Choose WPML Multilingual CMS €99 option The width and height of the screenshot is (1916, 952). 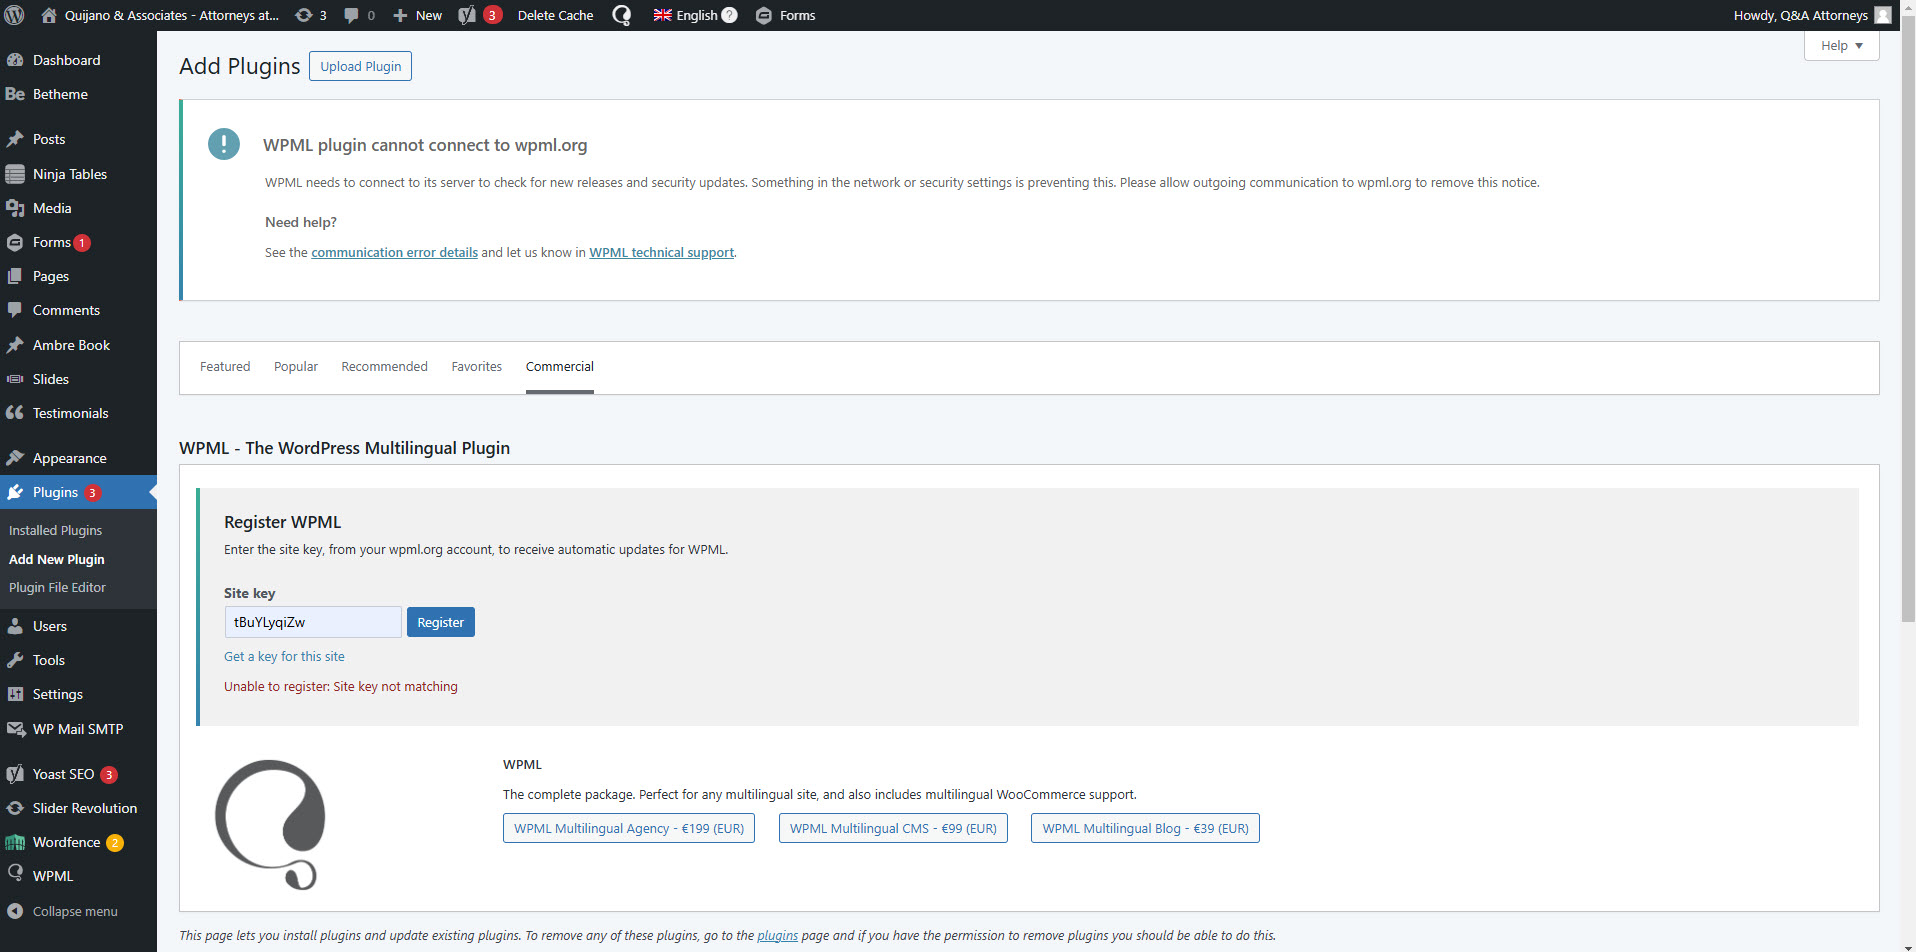coord(893,828)
